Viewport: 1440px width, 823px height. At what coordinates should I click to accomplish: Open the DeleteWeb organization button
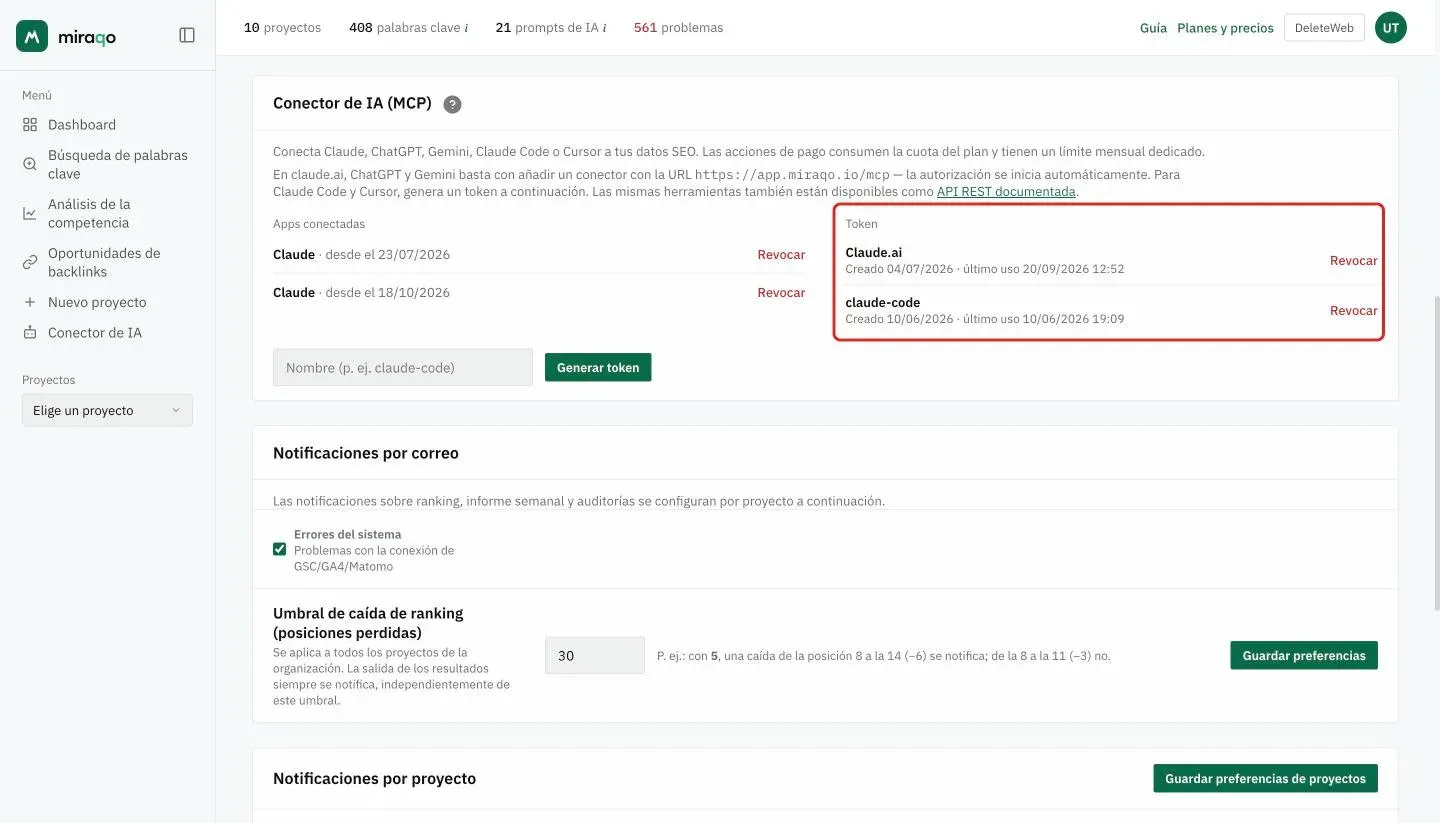pyautogui.click(x=1324, y=28)
